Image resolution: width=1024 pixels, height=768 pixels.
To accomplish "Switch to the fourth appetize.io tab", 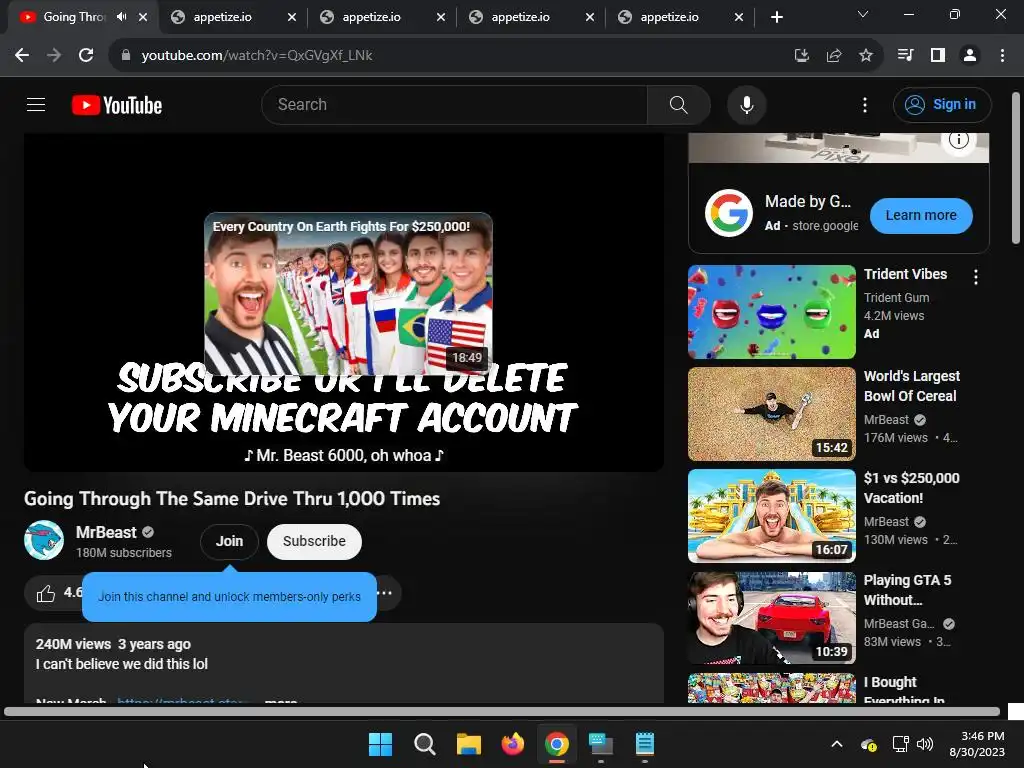I will coord(680,17).
